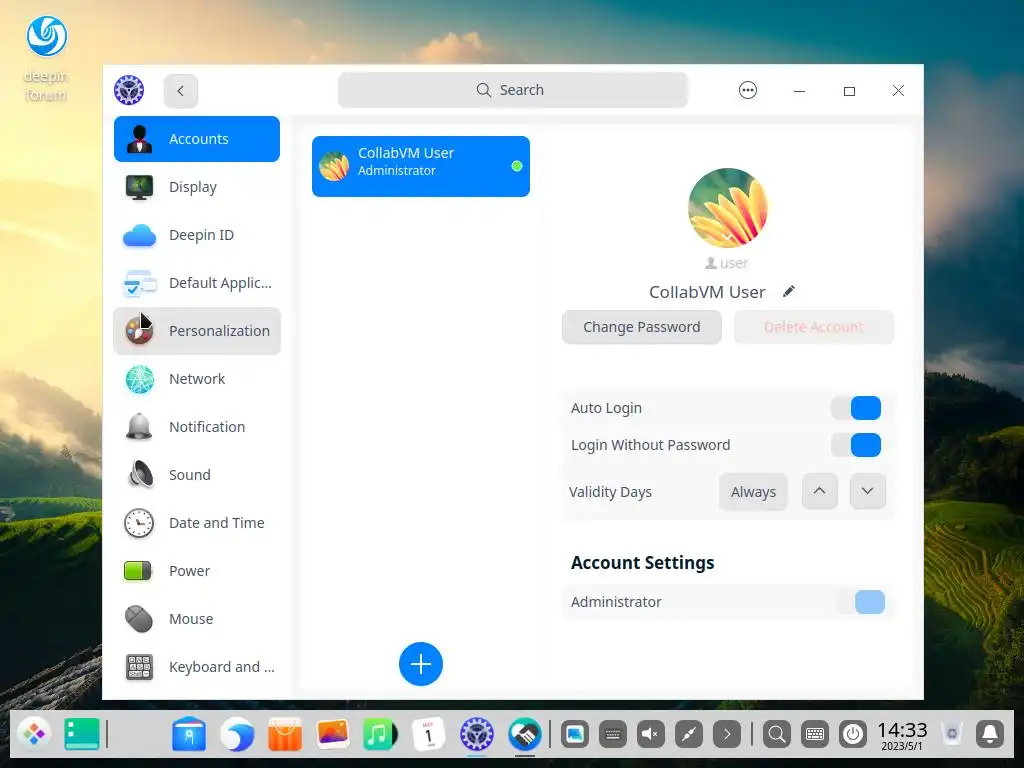
Task: Click the Control Center dock icon
Action: tap(477, 734)
